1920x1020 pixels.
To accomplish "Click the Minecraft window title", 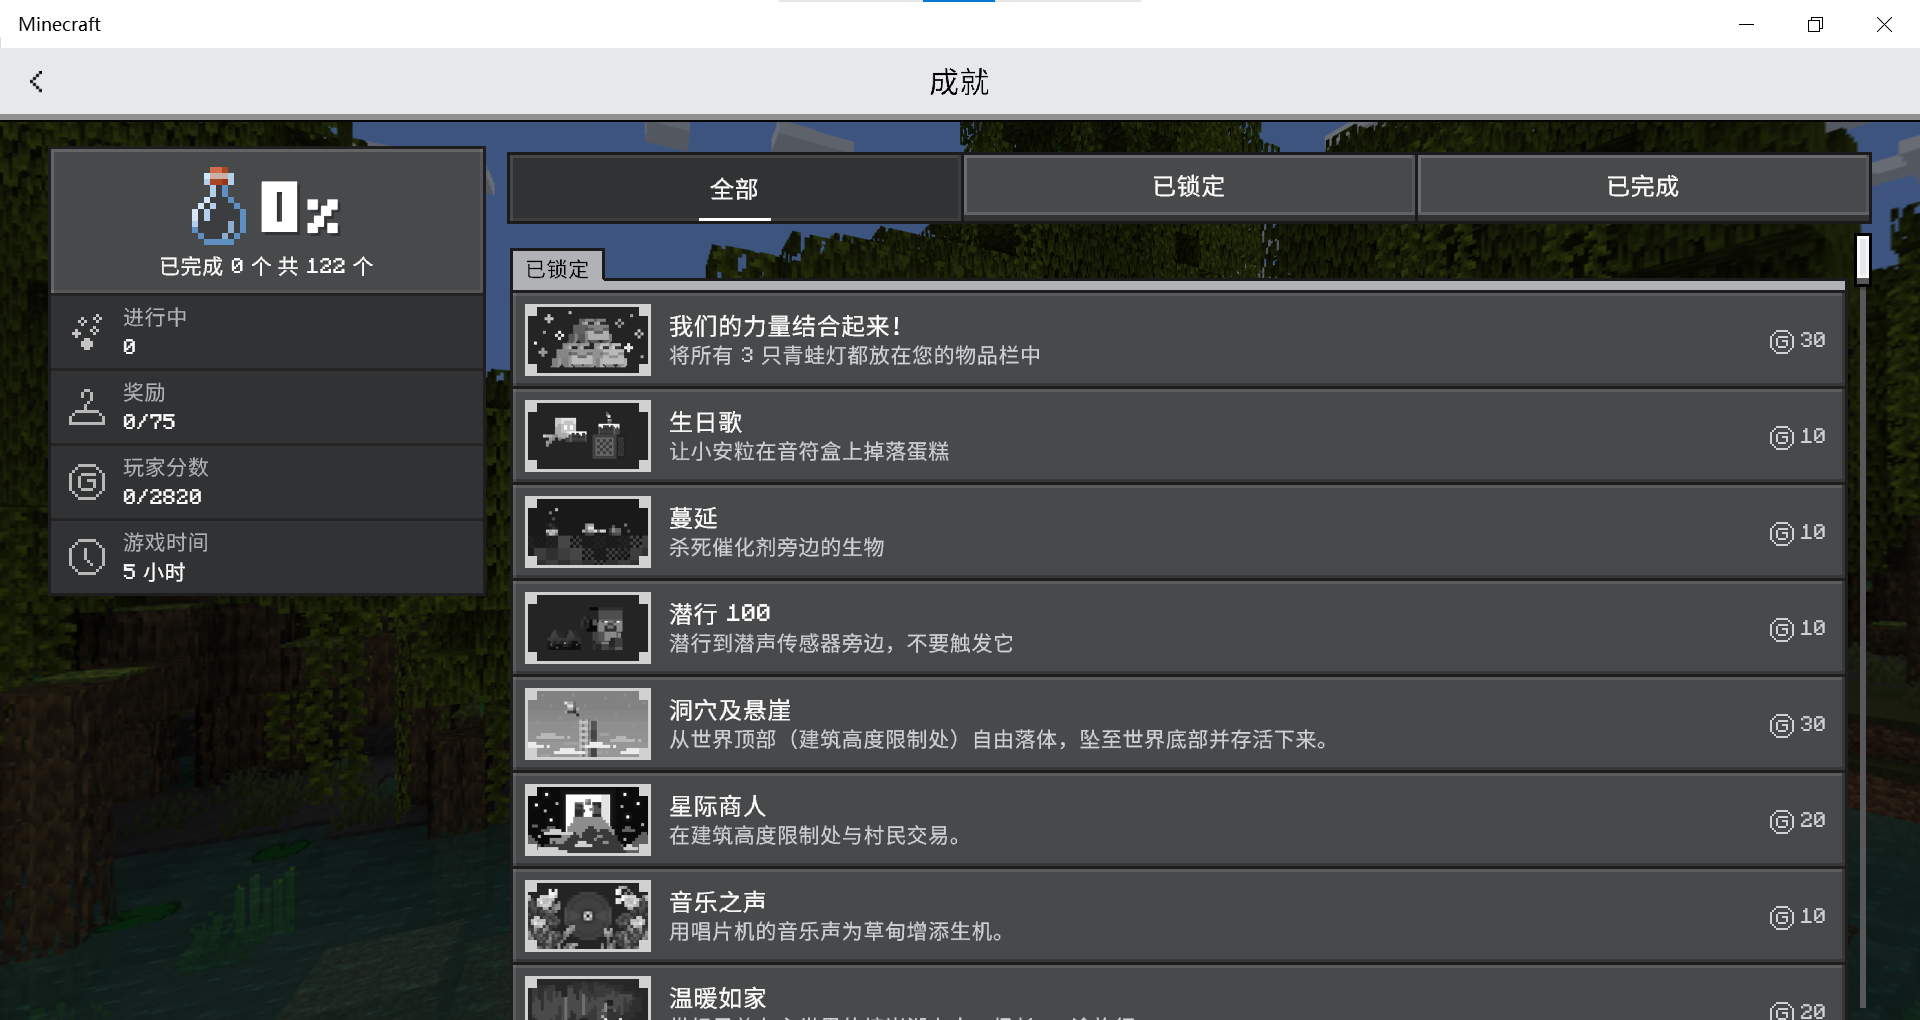I will point(60,24).
